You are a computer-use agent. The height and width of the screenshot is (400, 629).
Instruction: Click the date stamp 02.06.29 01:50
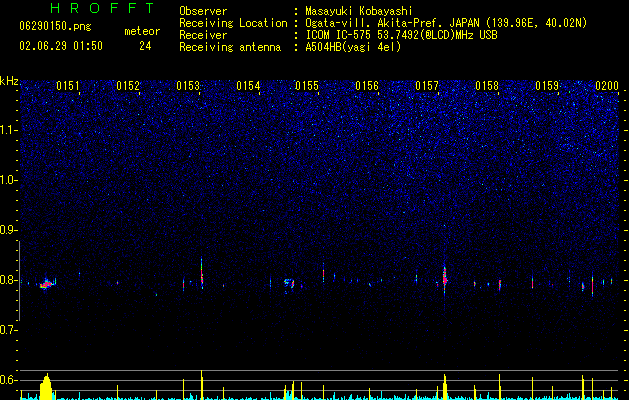pos(61,46)
